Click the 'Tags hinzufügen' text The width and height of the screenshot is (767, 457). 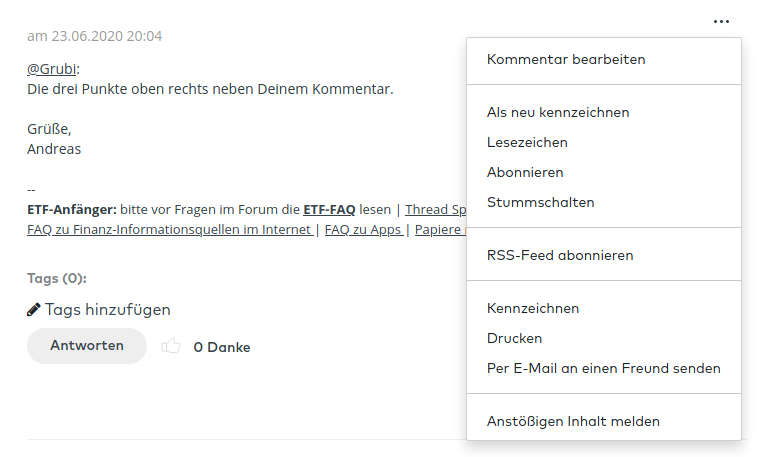pyautogui.click(x=107, y=310)
